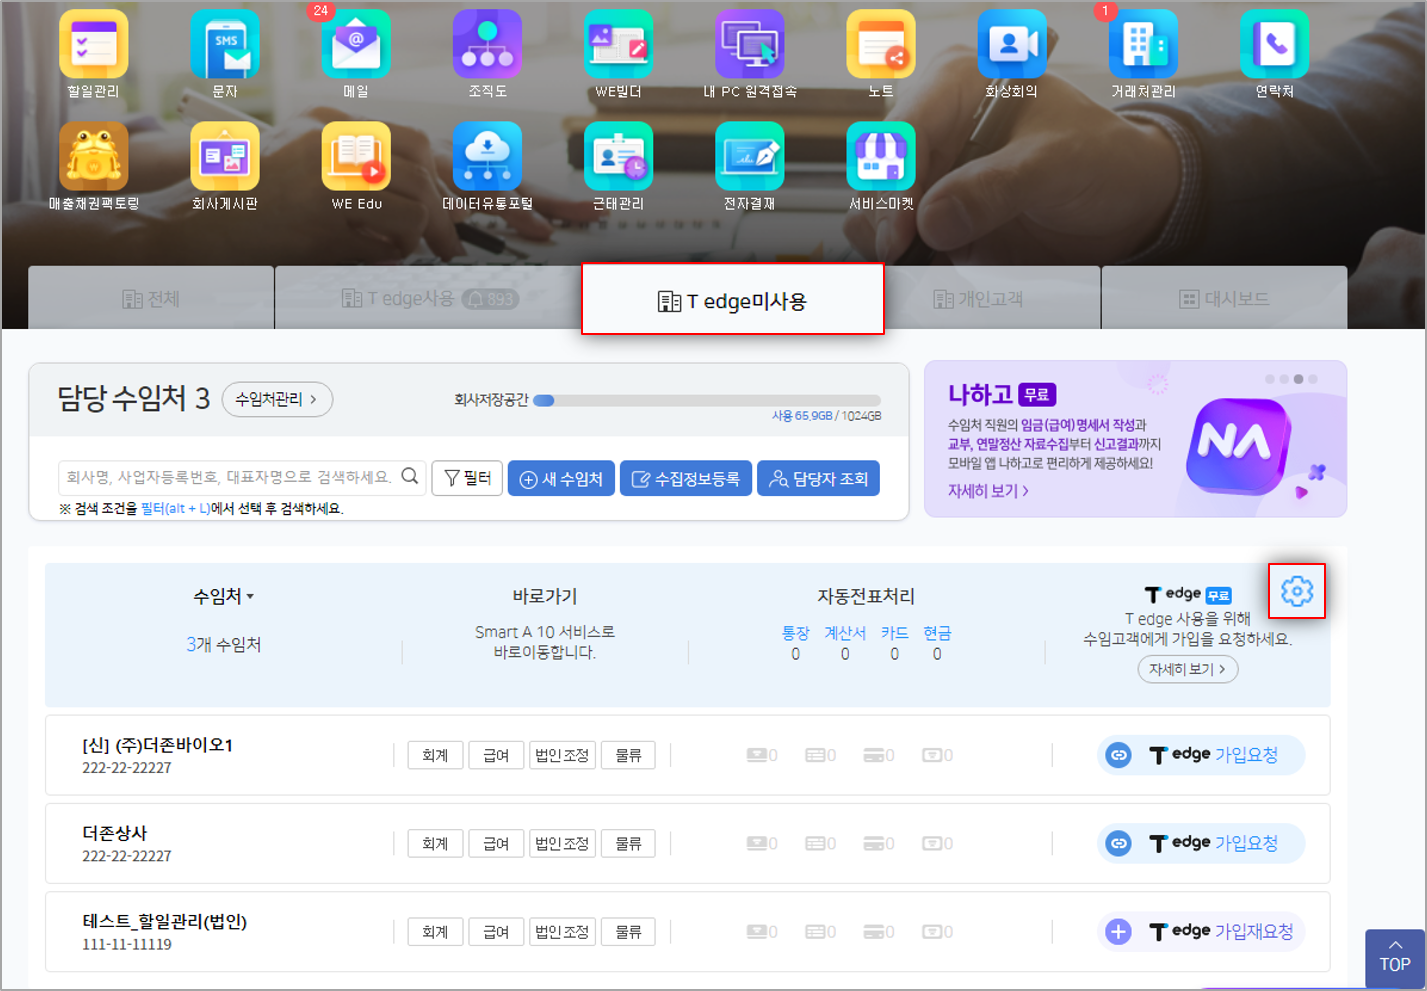Open the 필터 filter options
1427x991 pixels.
[467, 479]
